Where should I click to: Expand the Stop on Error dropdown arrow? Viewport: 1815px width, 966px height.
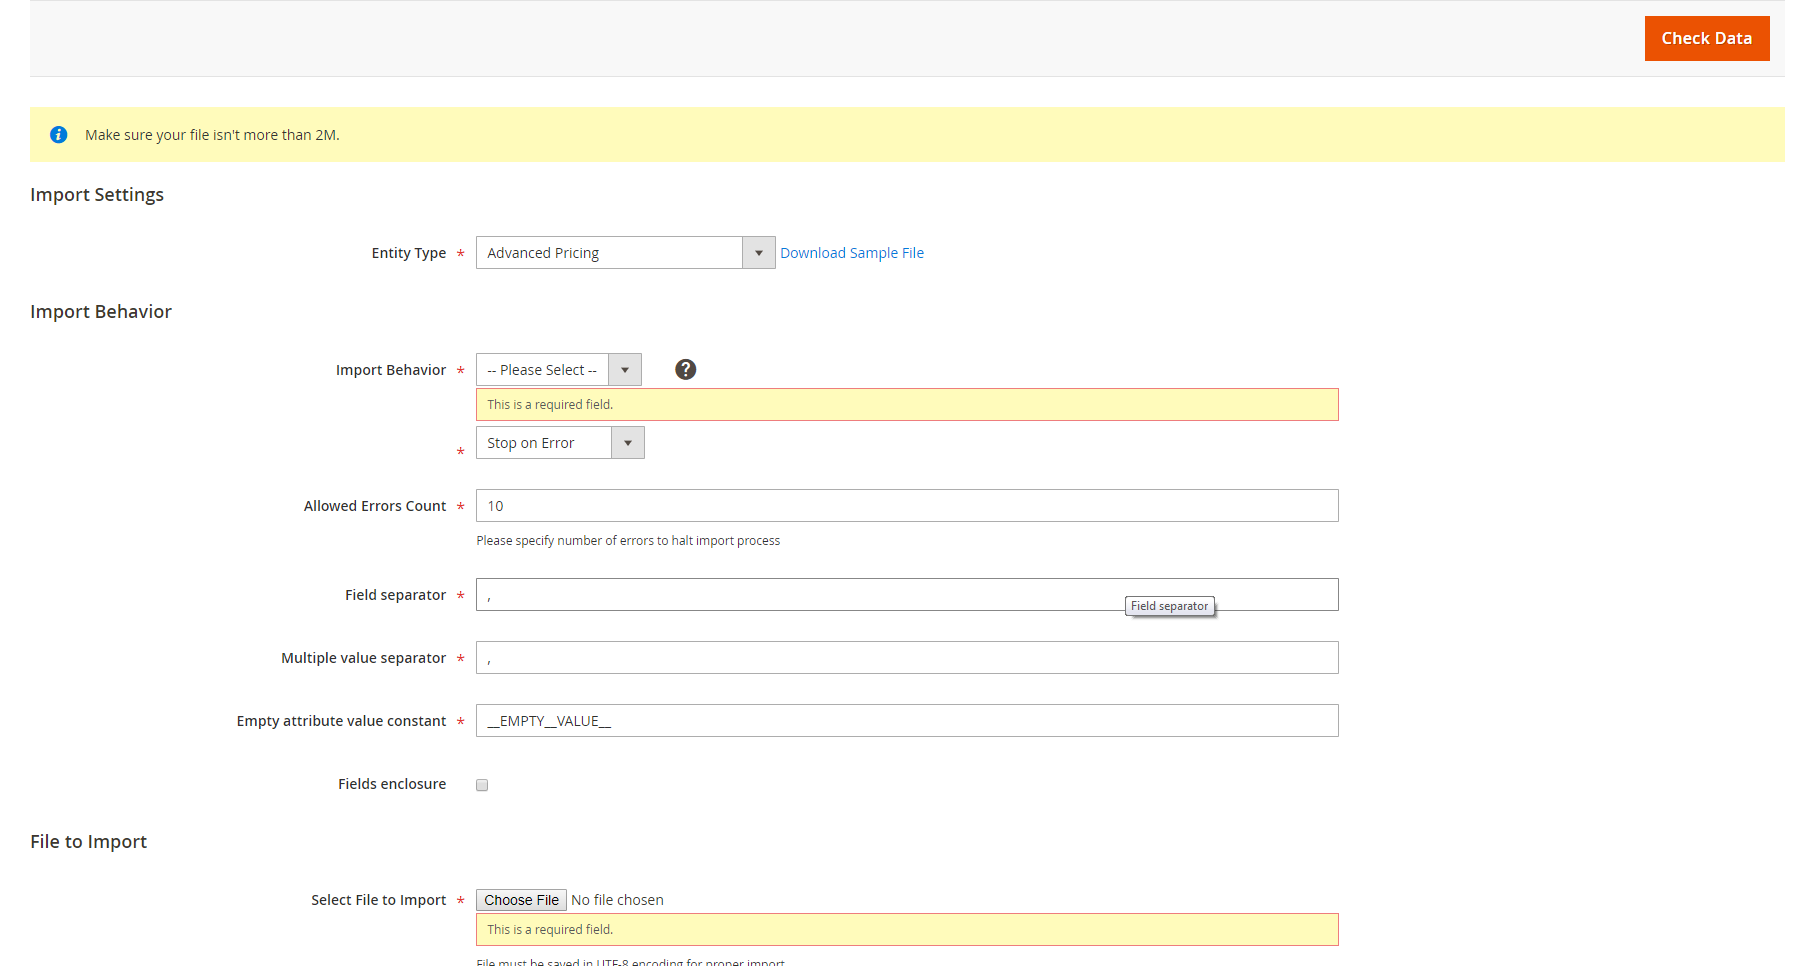point(627,442)
